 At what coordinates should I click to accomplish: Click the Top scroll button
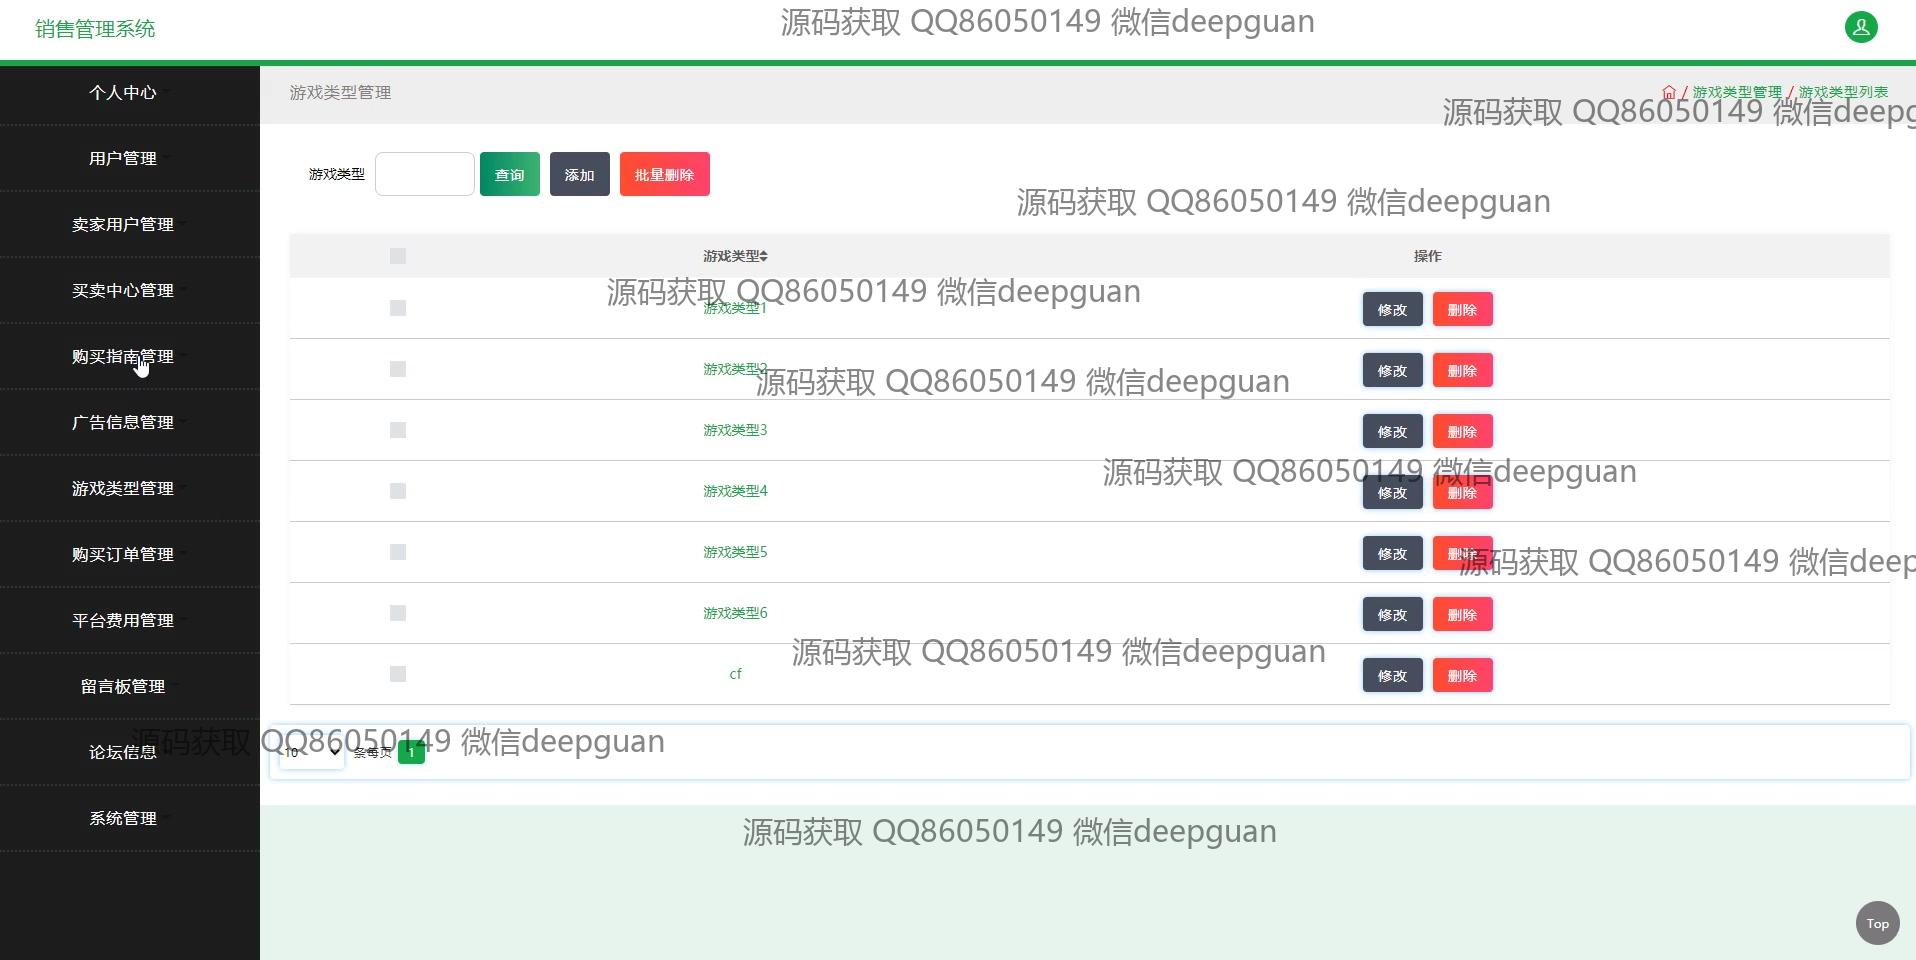(1877, 923)
